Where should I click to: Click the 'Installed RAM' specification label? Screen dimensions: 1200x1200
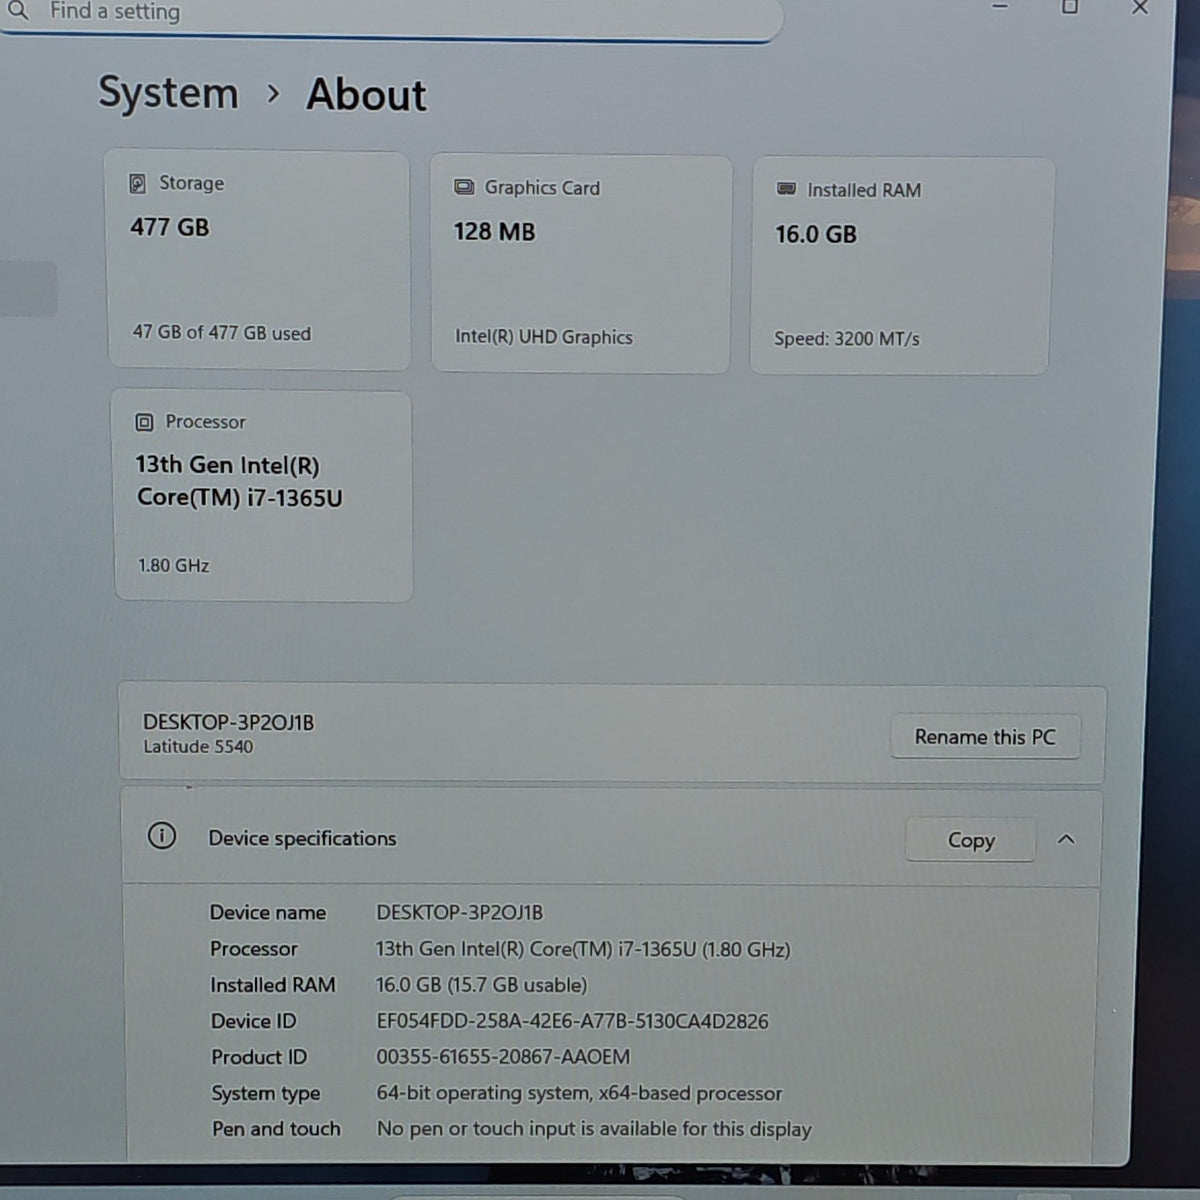click(x=273, y=985)
